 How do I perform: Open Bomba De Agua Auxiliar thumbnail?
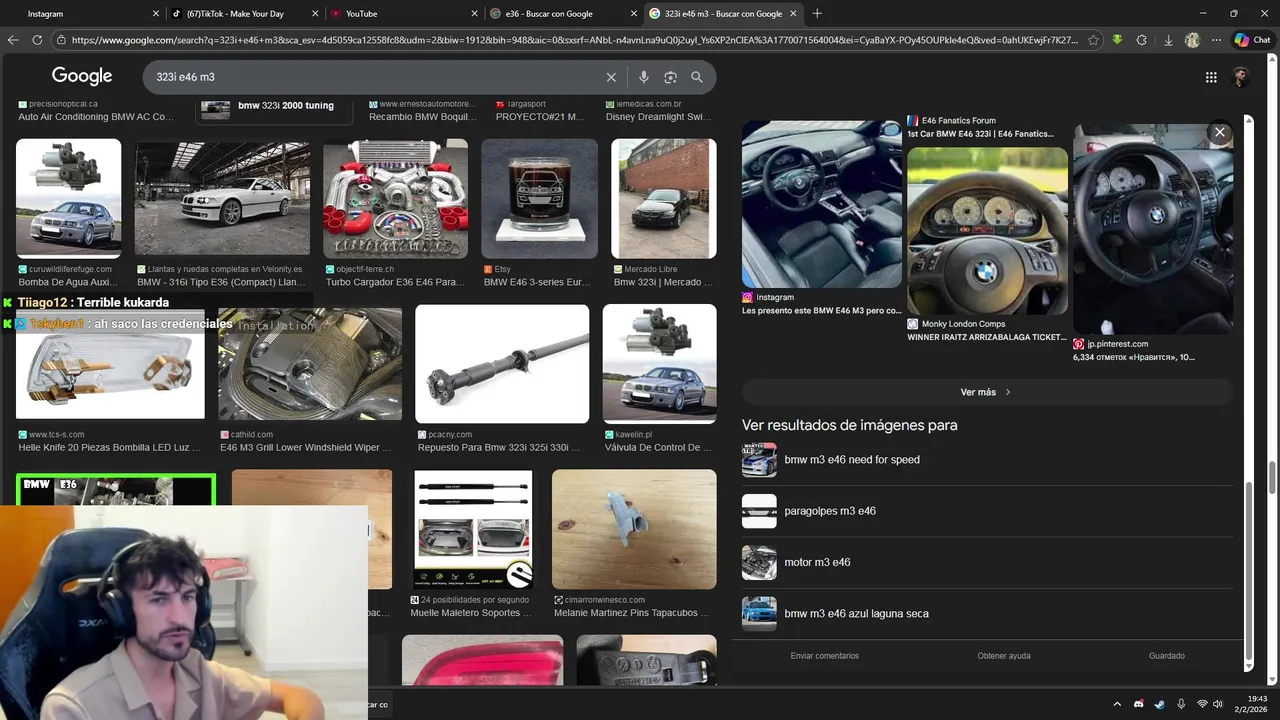pyautogui.click(x=69, y=198)
